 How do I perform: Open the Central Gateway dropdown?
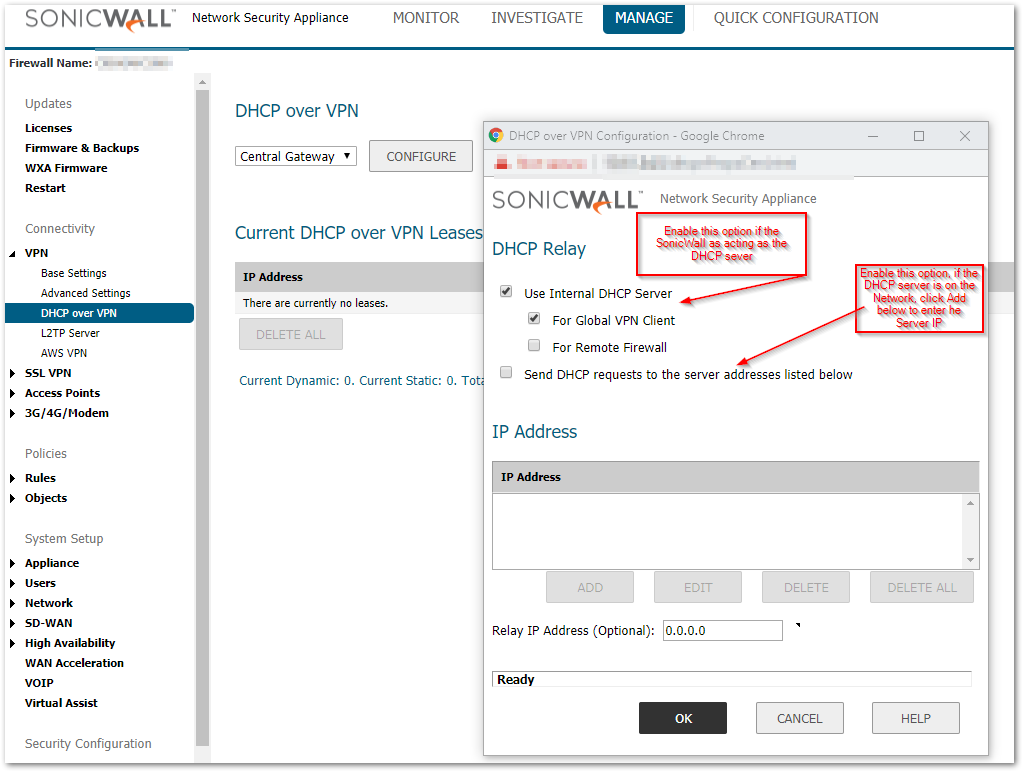tap(296, 156)
